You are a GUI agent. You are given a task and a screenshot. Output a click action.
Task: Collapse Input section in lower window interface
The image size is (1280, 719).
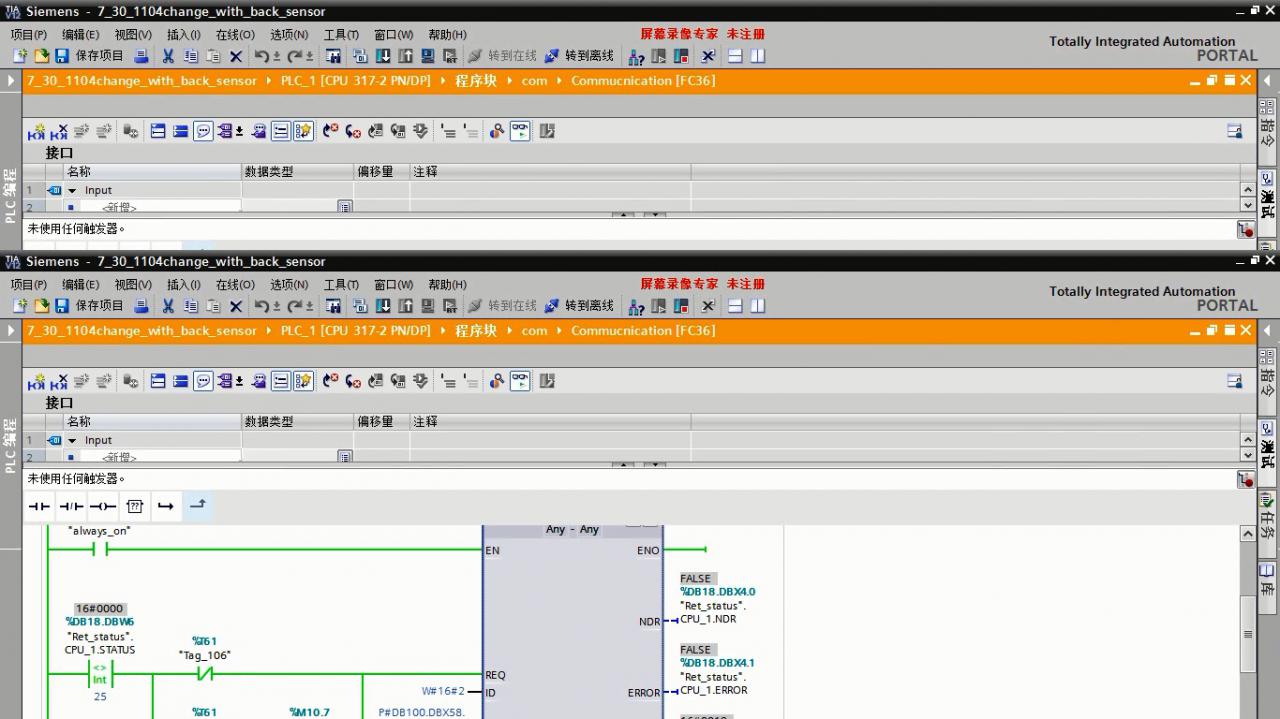(x=72, y=440)
